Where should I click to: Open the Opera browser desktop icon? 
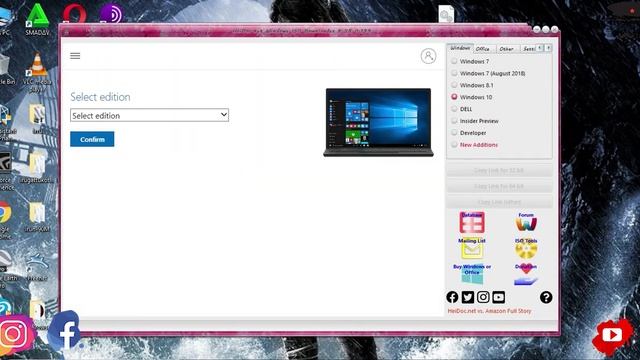[75, 13]
